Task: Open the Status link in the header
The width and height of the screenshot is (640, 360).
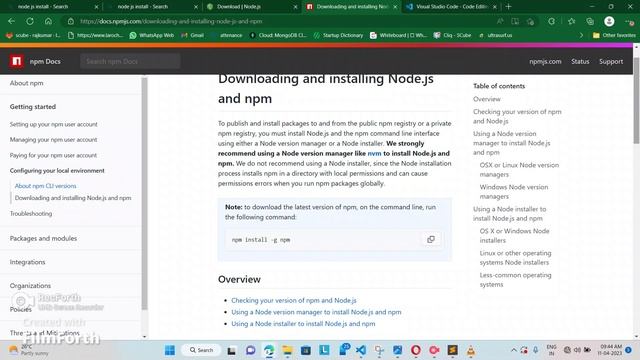Action: click(580, 61)
